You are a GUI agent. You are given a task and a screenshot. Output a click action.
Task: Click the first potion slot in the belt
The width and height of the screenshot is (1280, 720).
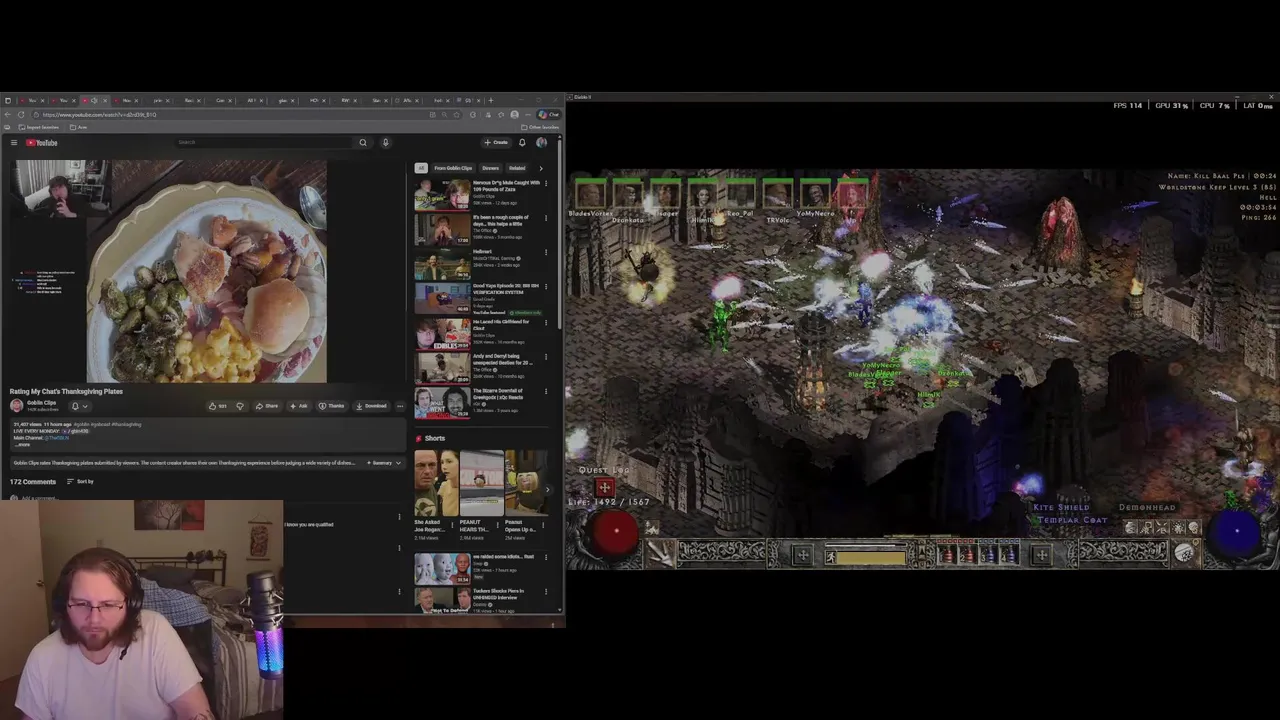pos(947,554)
